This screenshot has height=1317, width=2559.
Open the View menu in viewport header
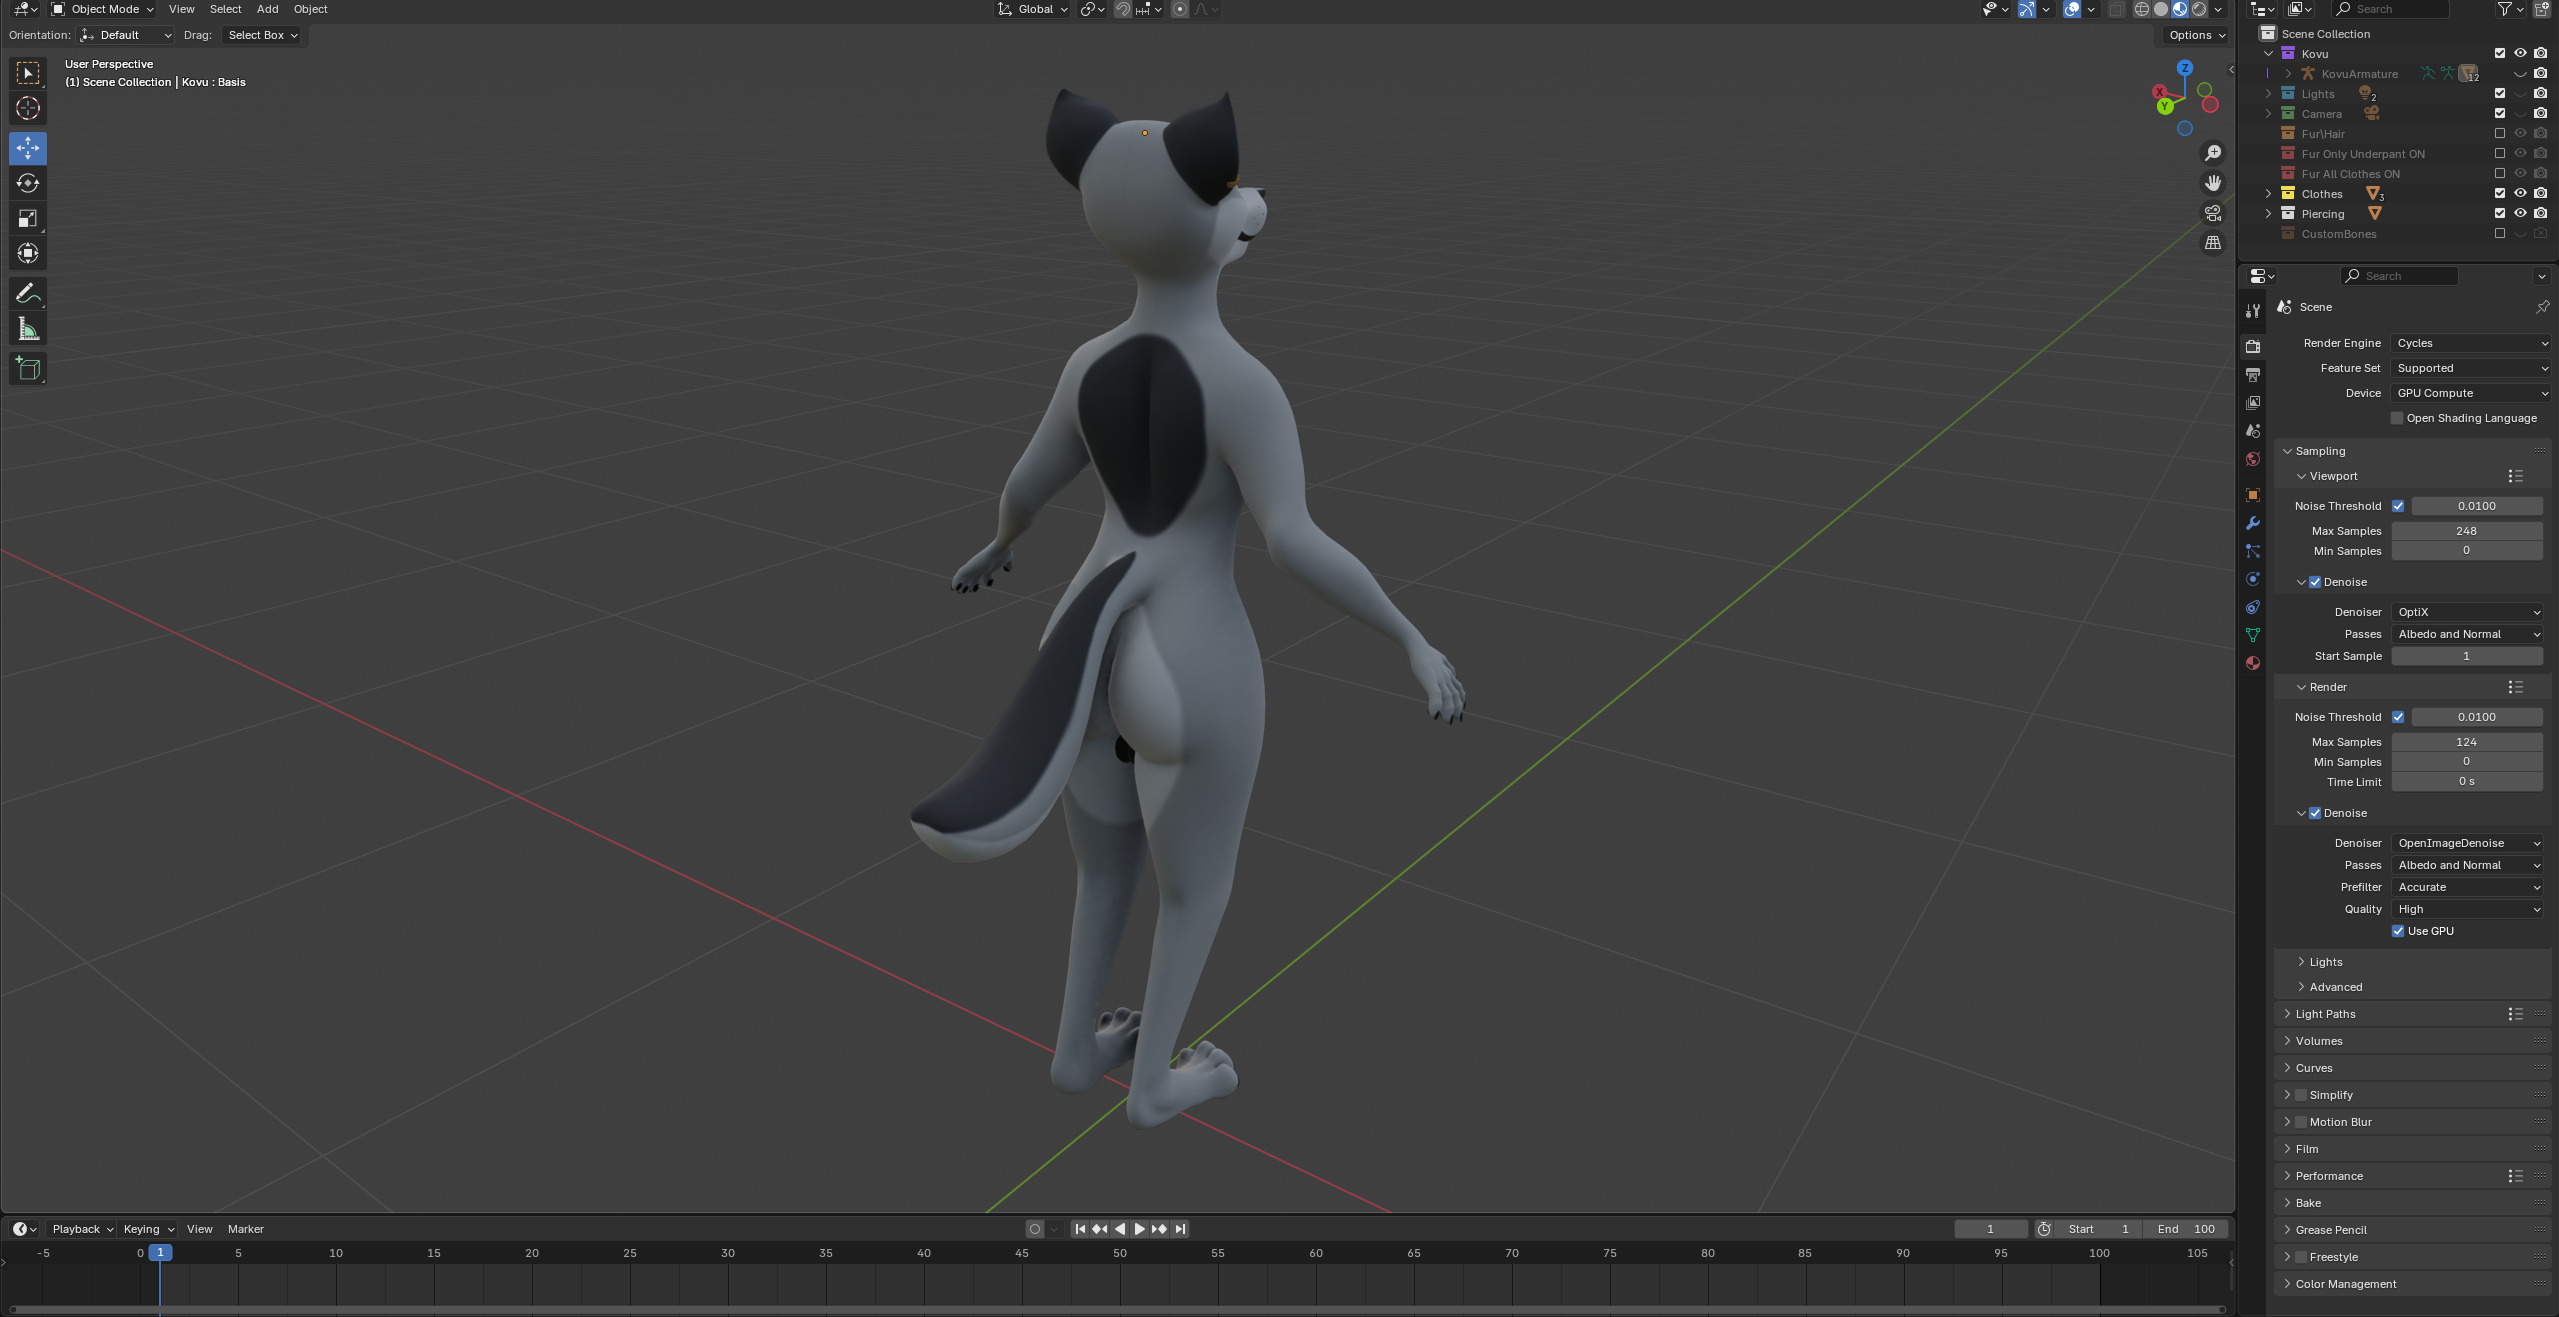point(182,9)
